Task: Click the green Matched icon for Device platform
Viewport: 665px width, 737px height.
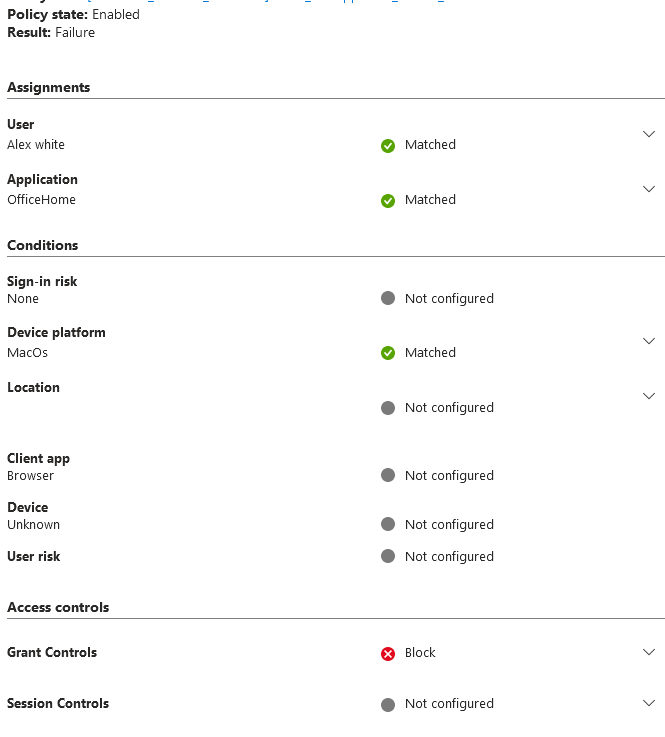Action: [388, 353]
